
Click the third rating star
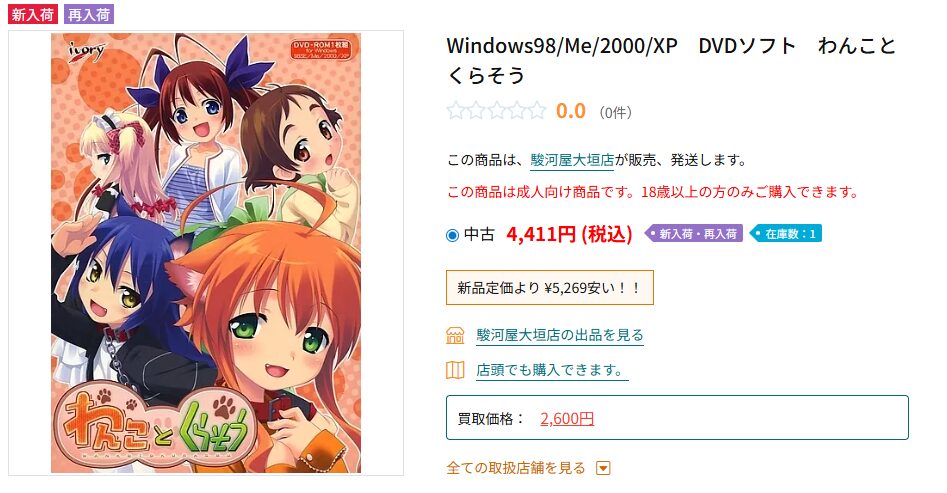point(496,111)
